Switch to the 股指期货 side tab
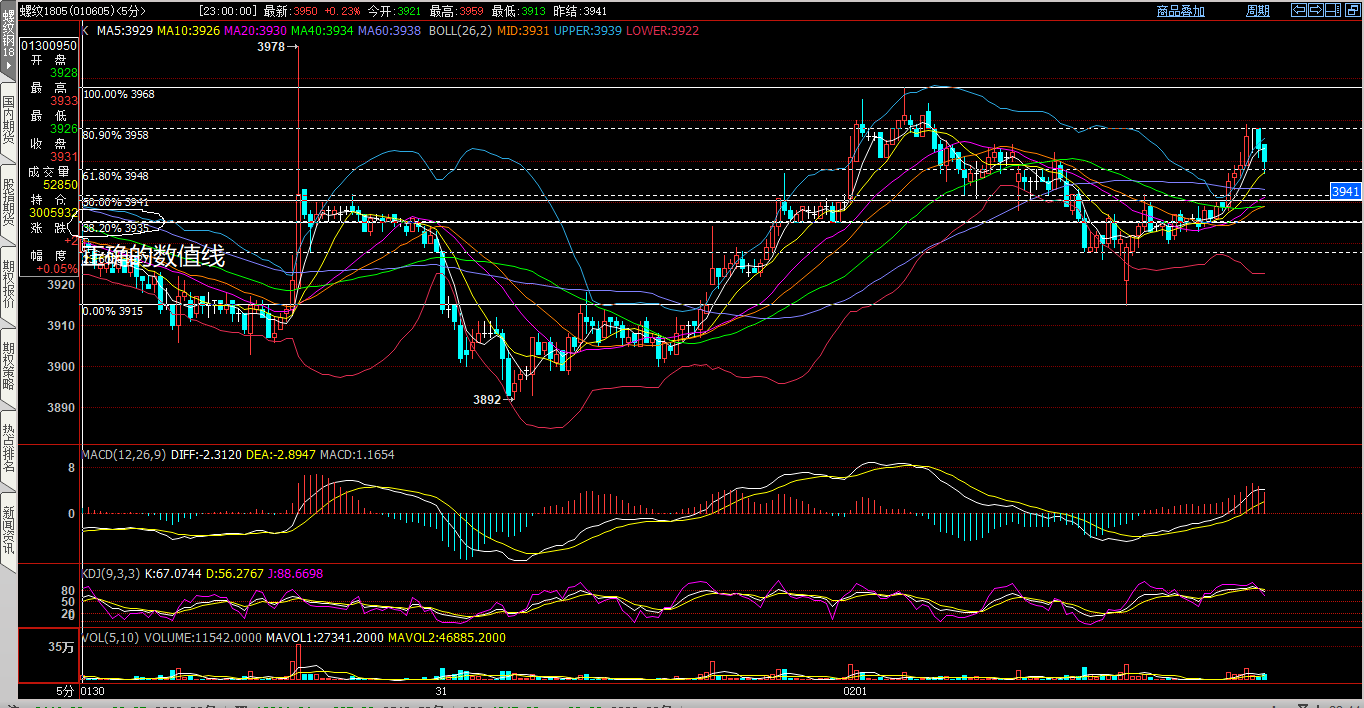The height and width of the screenshot is (708, 1364). (8, 203)
